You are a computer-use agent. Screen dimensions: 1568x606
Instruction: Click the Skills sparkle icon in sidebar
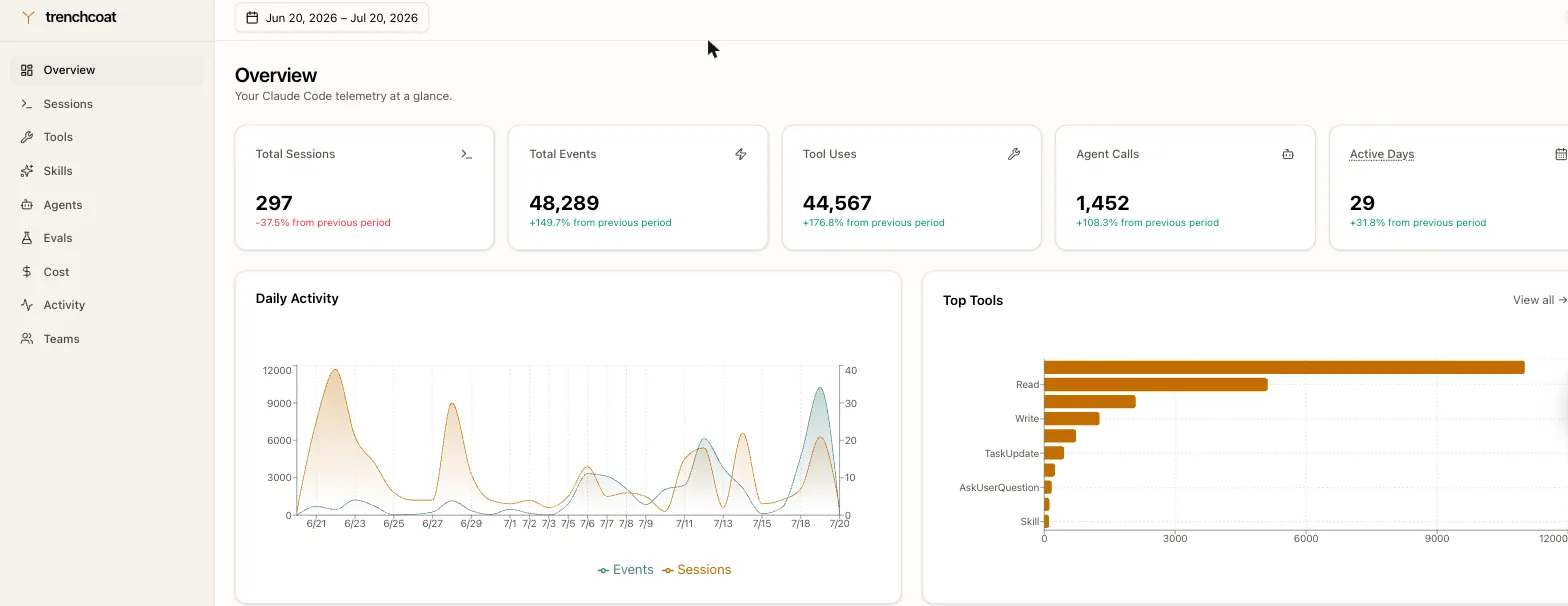pos(27,171)
